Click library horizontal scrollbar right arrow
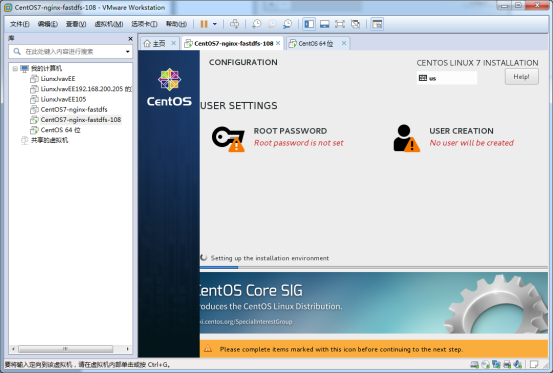 128,349
